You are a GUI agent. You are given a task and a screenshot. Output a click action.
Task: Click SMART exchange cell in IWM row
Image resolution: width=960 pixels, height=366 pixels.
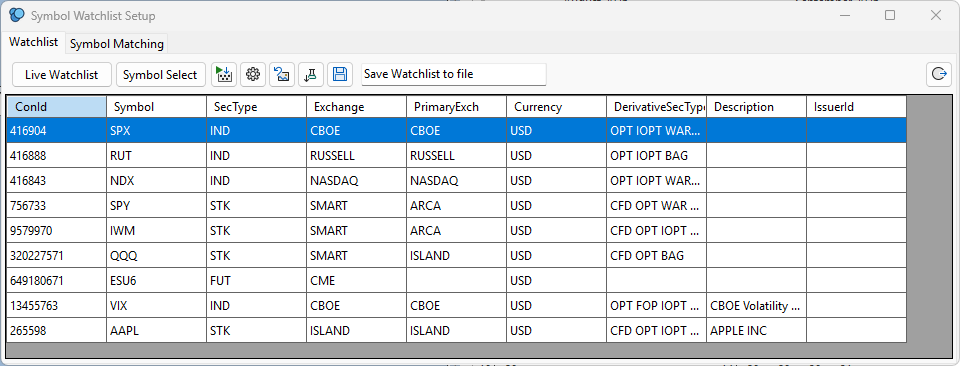click(356, 231)
